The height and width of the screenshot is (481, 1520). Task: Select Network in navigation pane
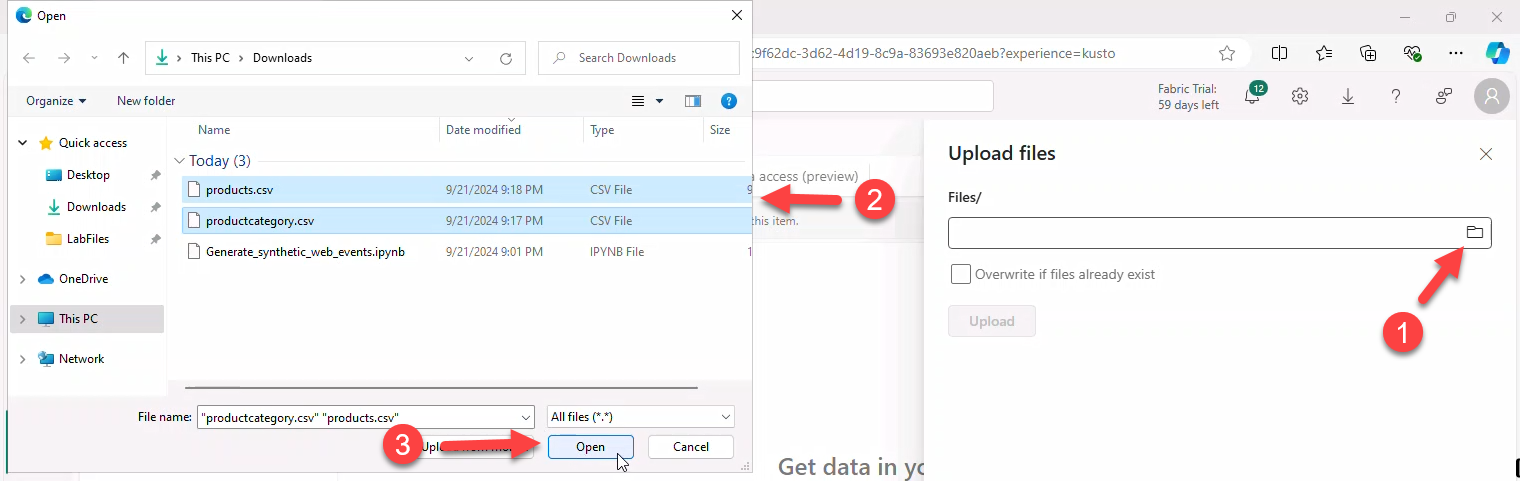[81, 359]
